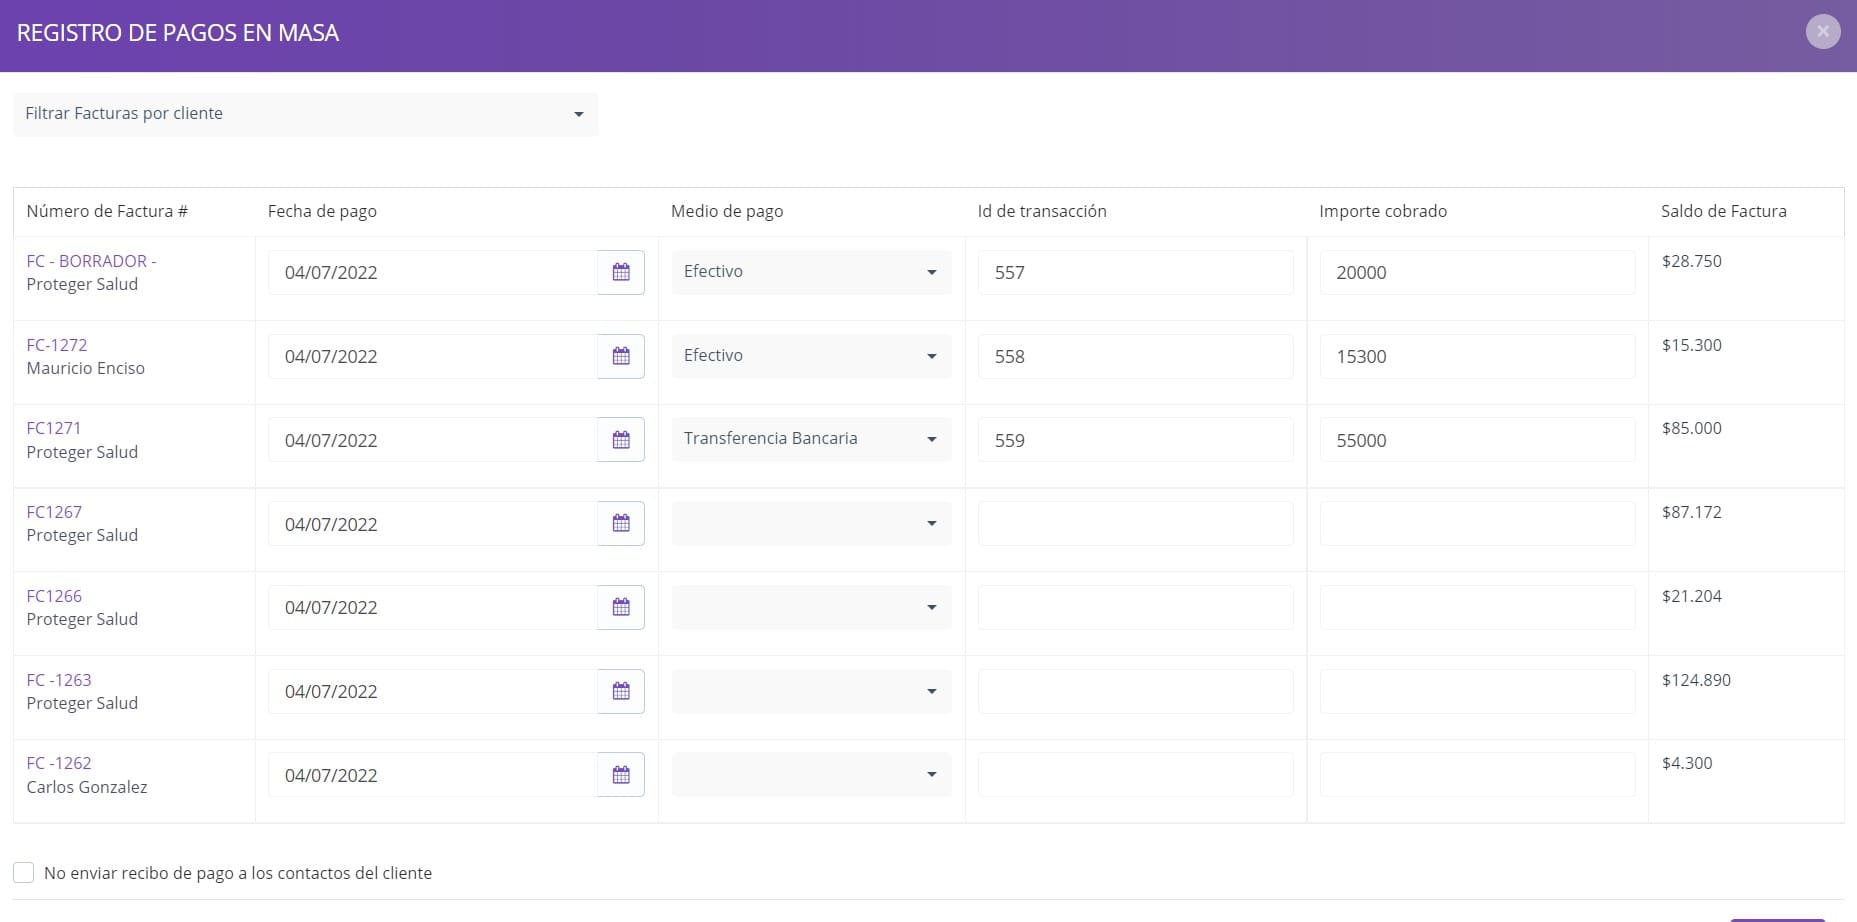Click empty Id de transacción field for FC1266
Viewport: 1857px width, 922px height.
(1135, 607)
